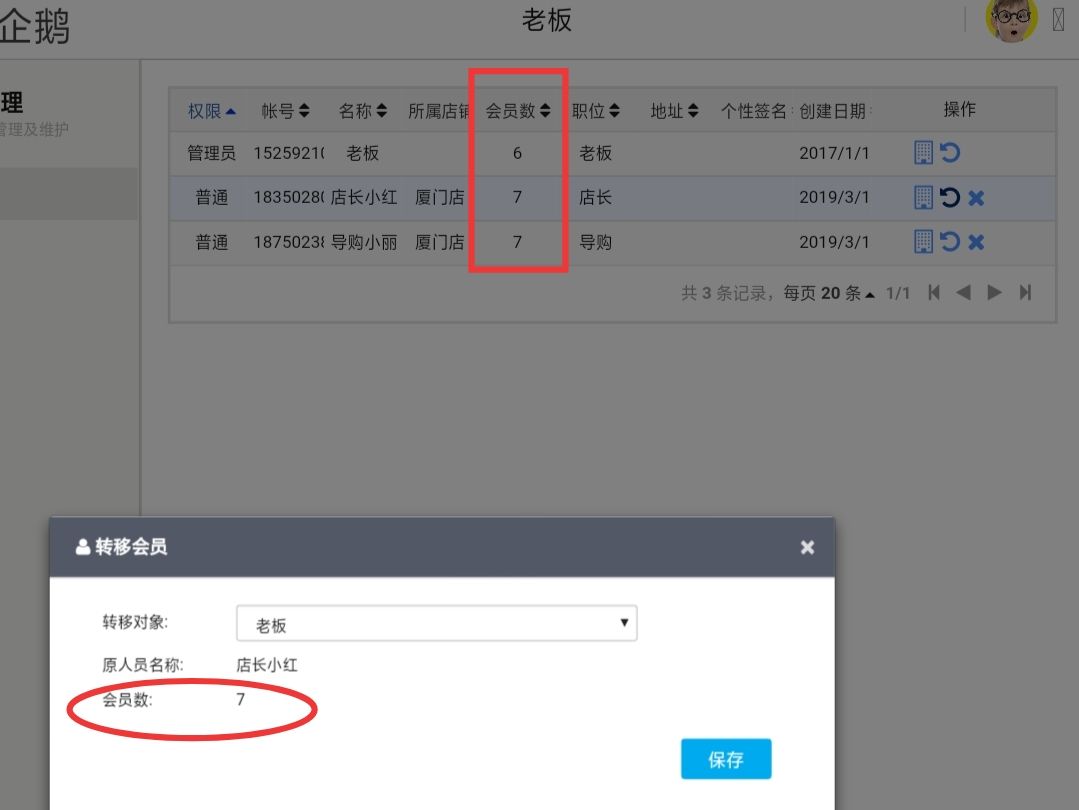Jump to the last page
The height and width of the screenshot is (810, 1079).
tap(1025, 293)
